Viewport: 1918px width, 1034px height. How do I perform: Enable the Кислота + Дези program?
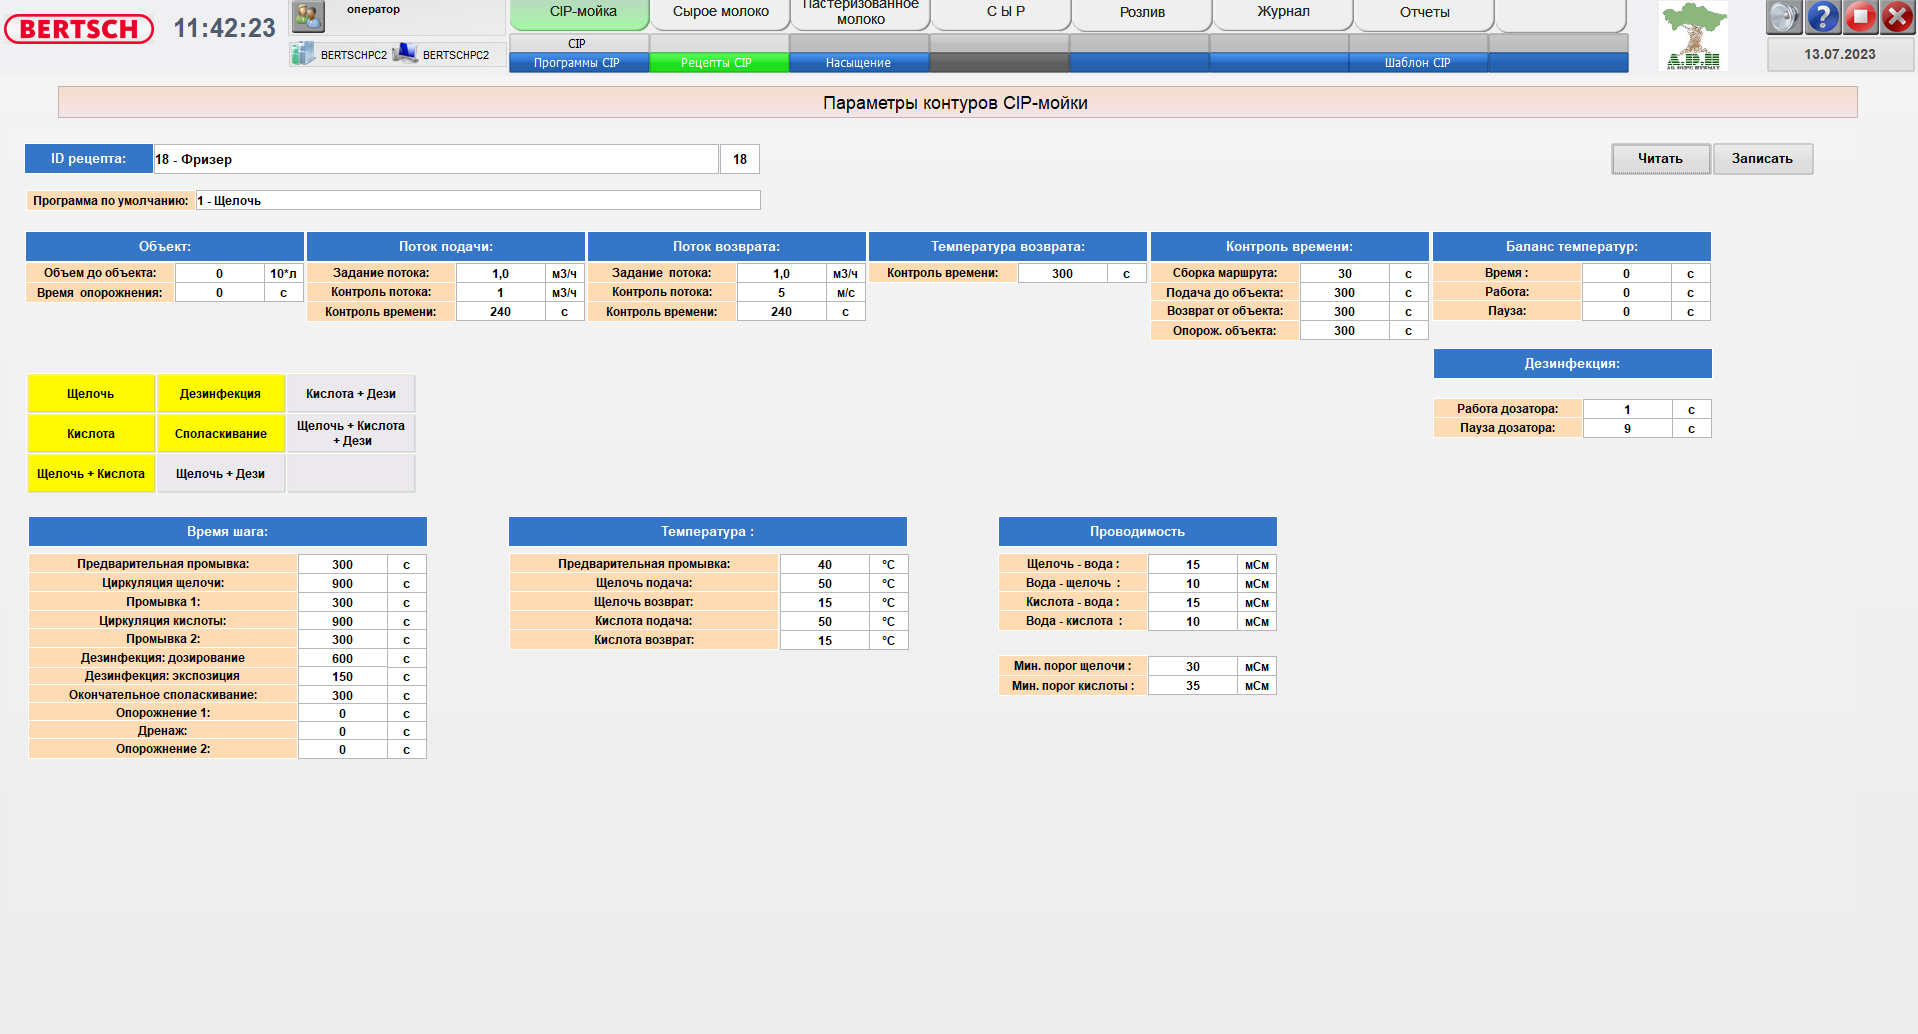click(351, 394)
